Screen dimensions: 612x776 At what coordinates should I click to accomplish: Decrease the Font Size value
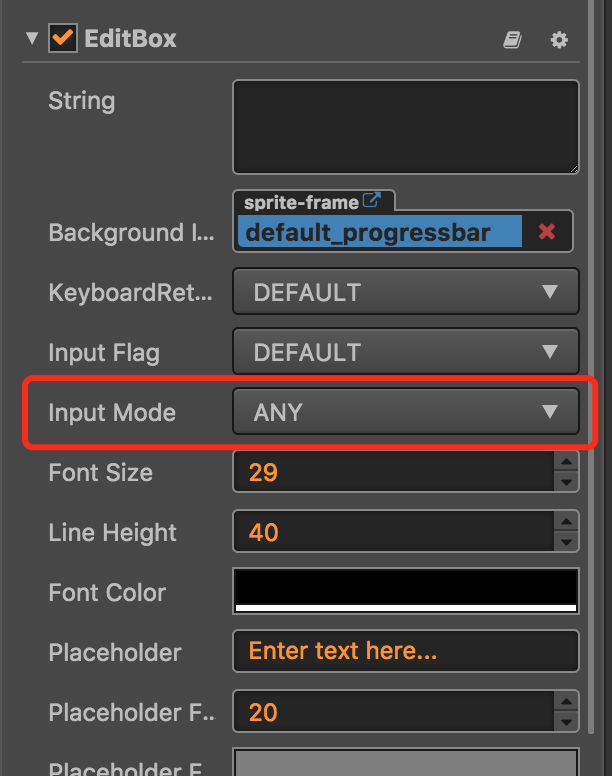pos(567,481)
